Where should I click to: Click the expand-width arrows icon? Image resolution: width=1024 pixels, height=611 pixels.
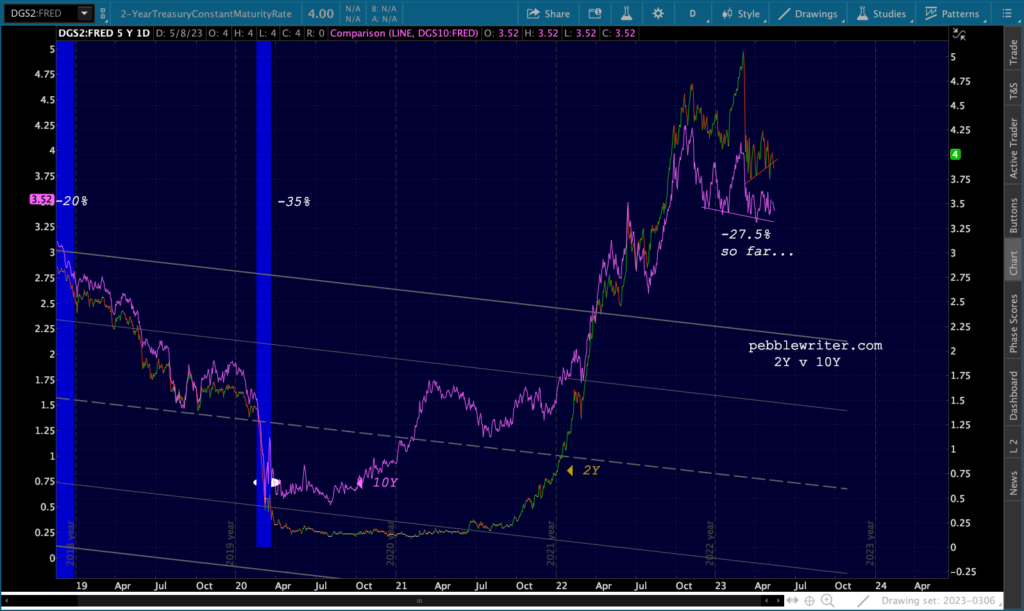(x=792, y=601)
